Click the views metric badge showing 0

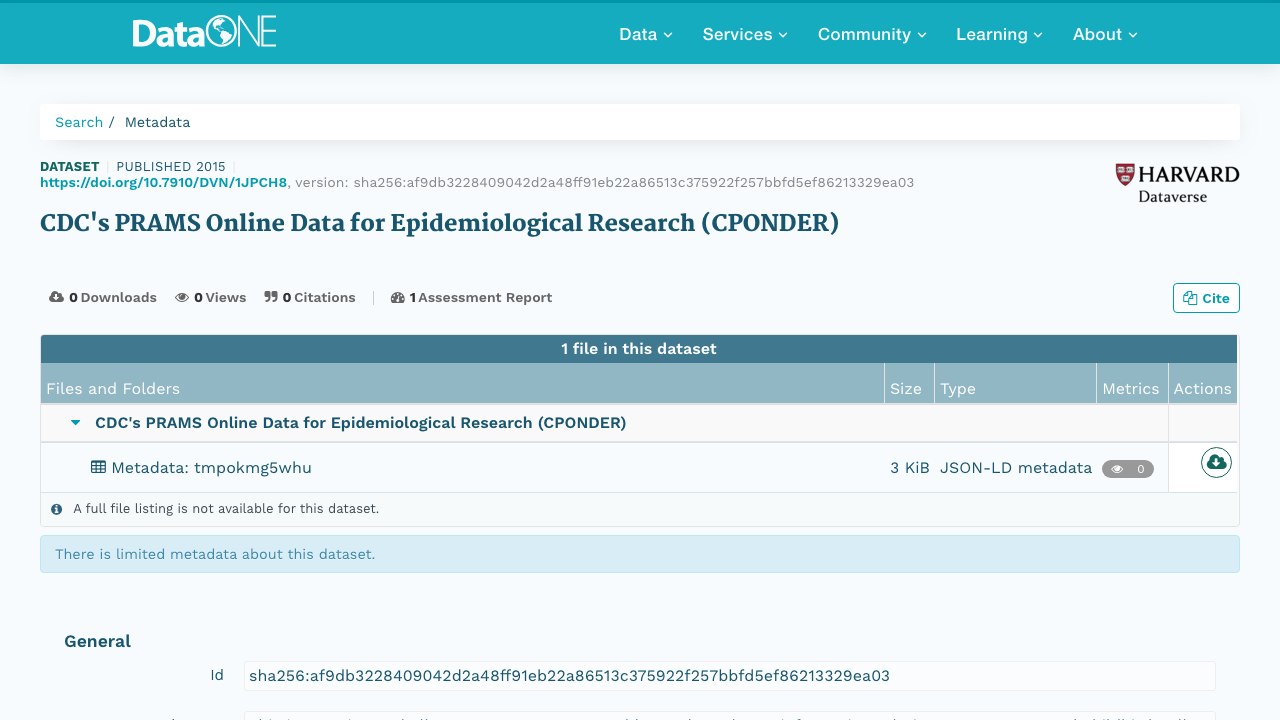click(x=1128, y=469)
